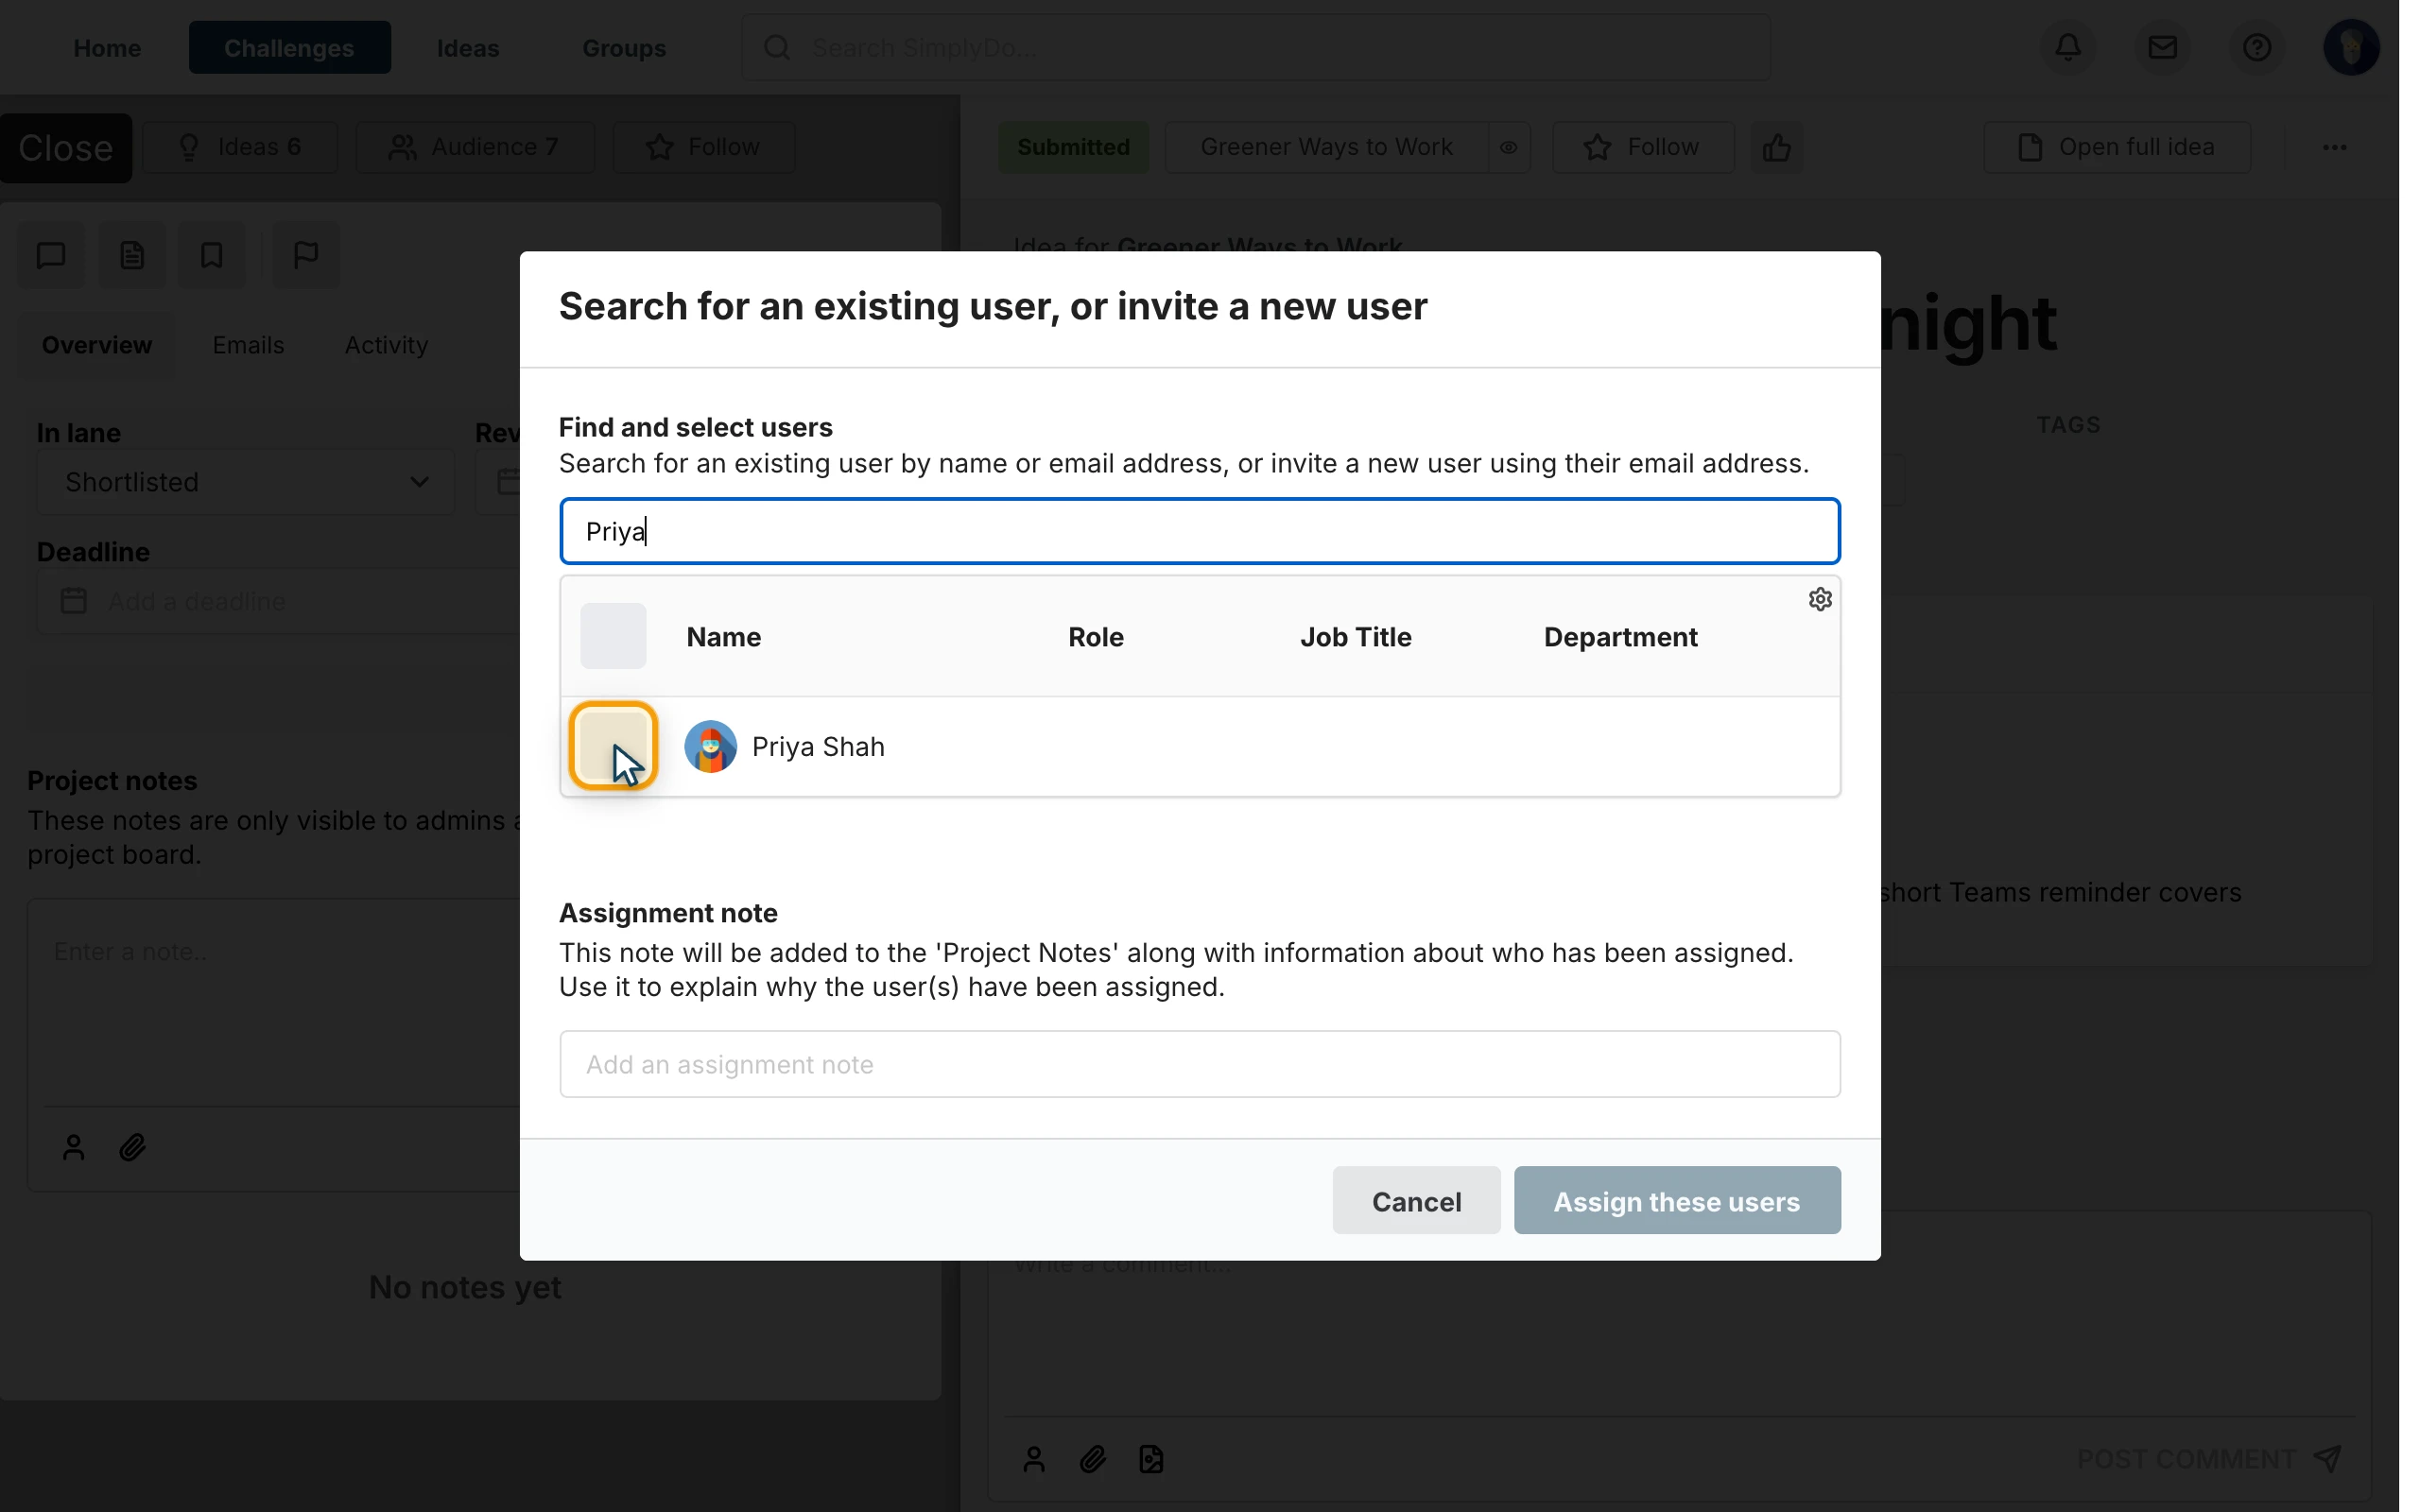Switch to the Emails tab
The height and width of the screenshot is (1512, 2420).
[x=248, y=345]
